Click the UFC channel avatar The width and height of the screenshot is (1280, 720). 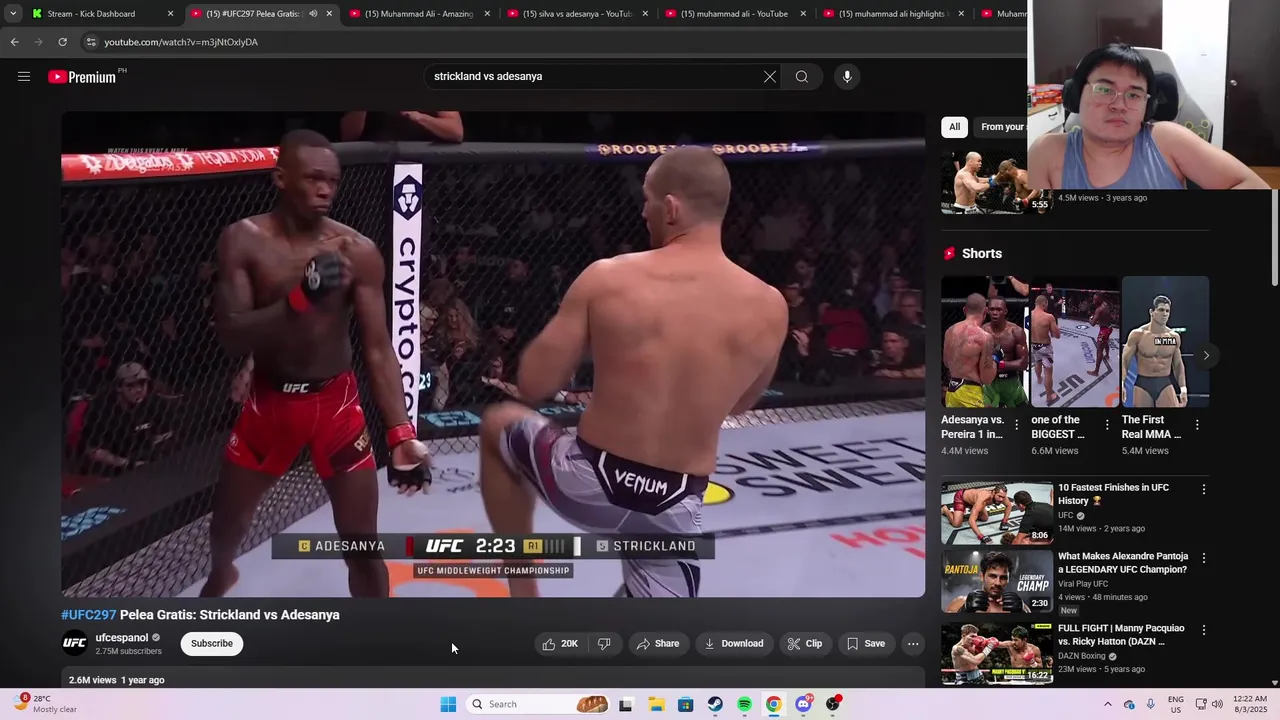[75, 644]
